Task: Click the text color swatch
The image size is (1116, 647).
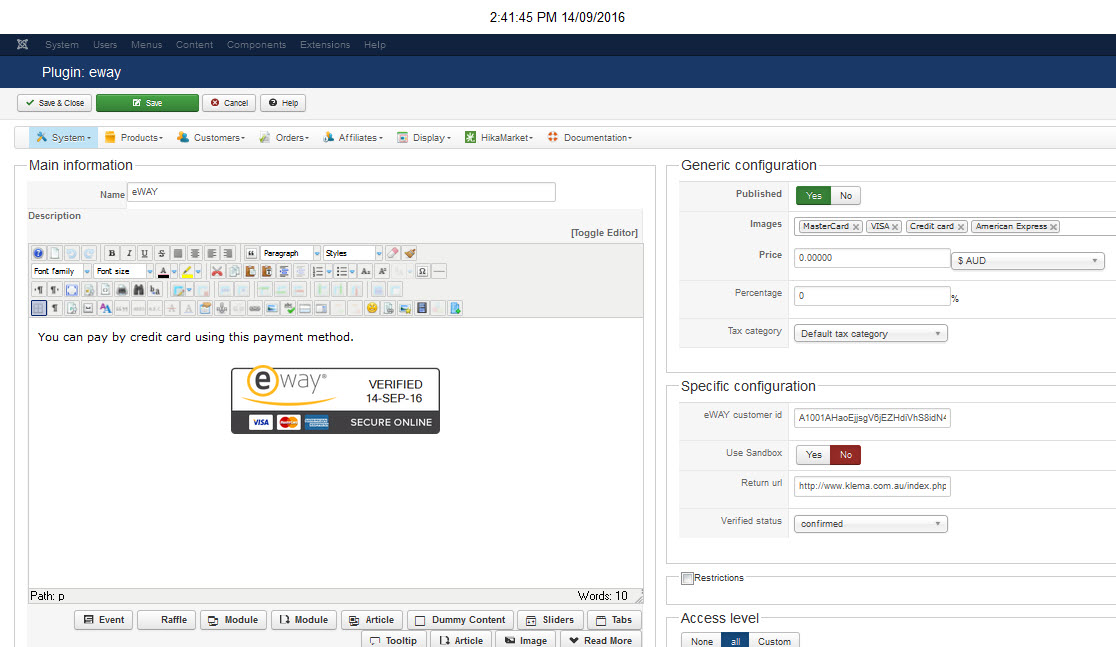Action: pyautogui.click(x=164, y=271)
